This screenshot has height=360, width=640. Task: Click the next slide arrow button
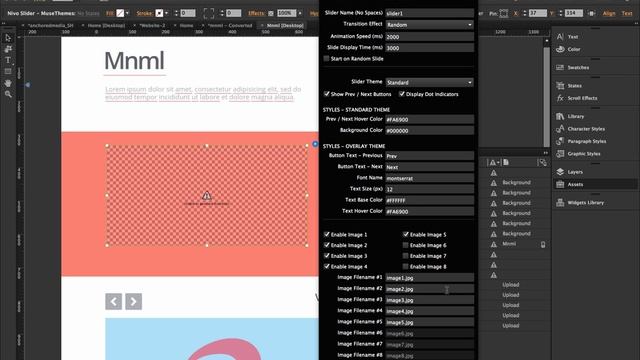133,302
